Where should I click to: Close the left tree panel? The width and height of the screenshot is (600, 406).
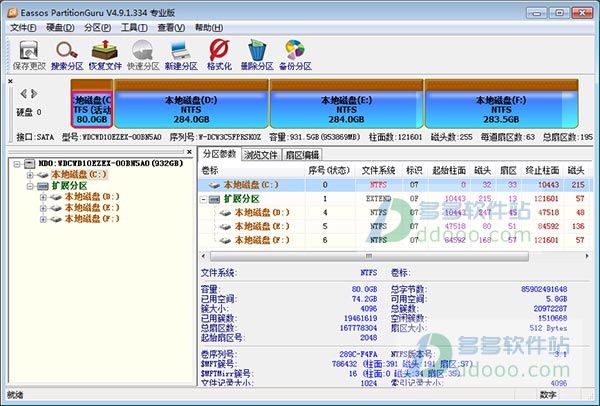point(189,152)
